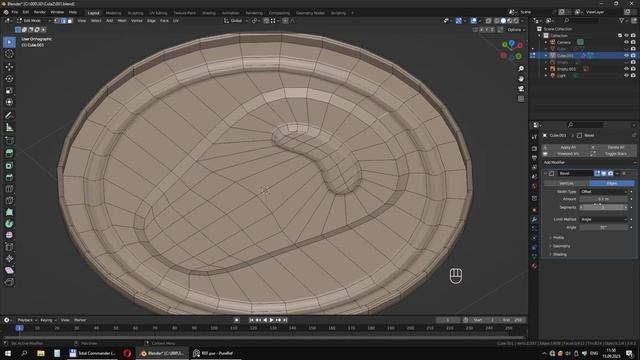The height and width of the screenshot is (360, 640).
Task: Toggle Bevel modifier edit mode display
Action: click(597, 173)
